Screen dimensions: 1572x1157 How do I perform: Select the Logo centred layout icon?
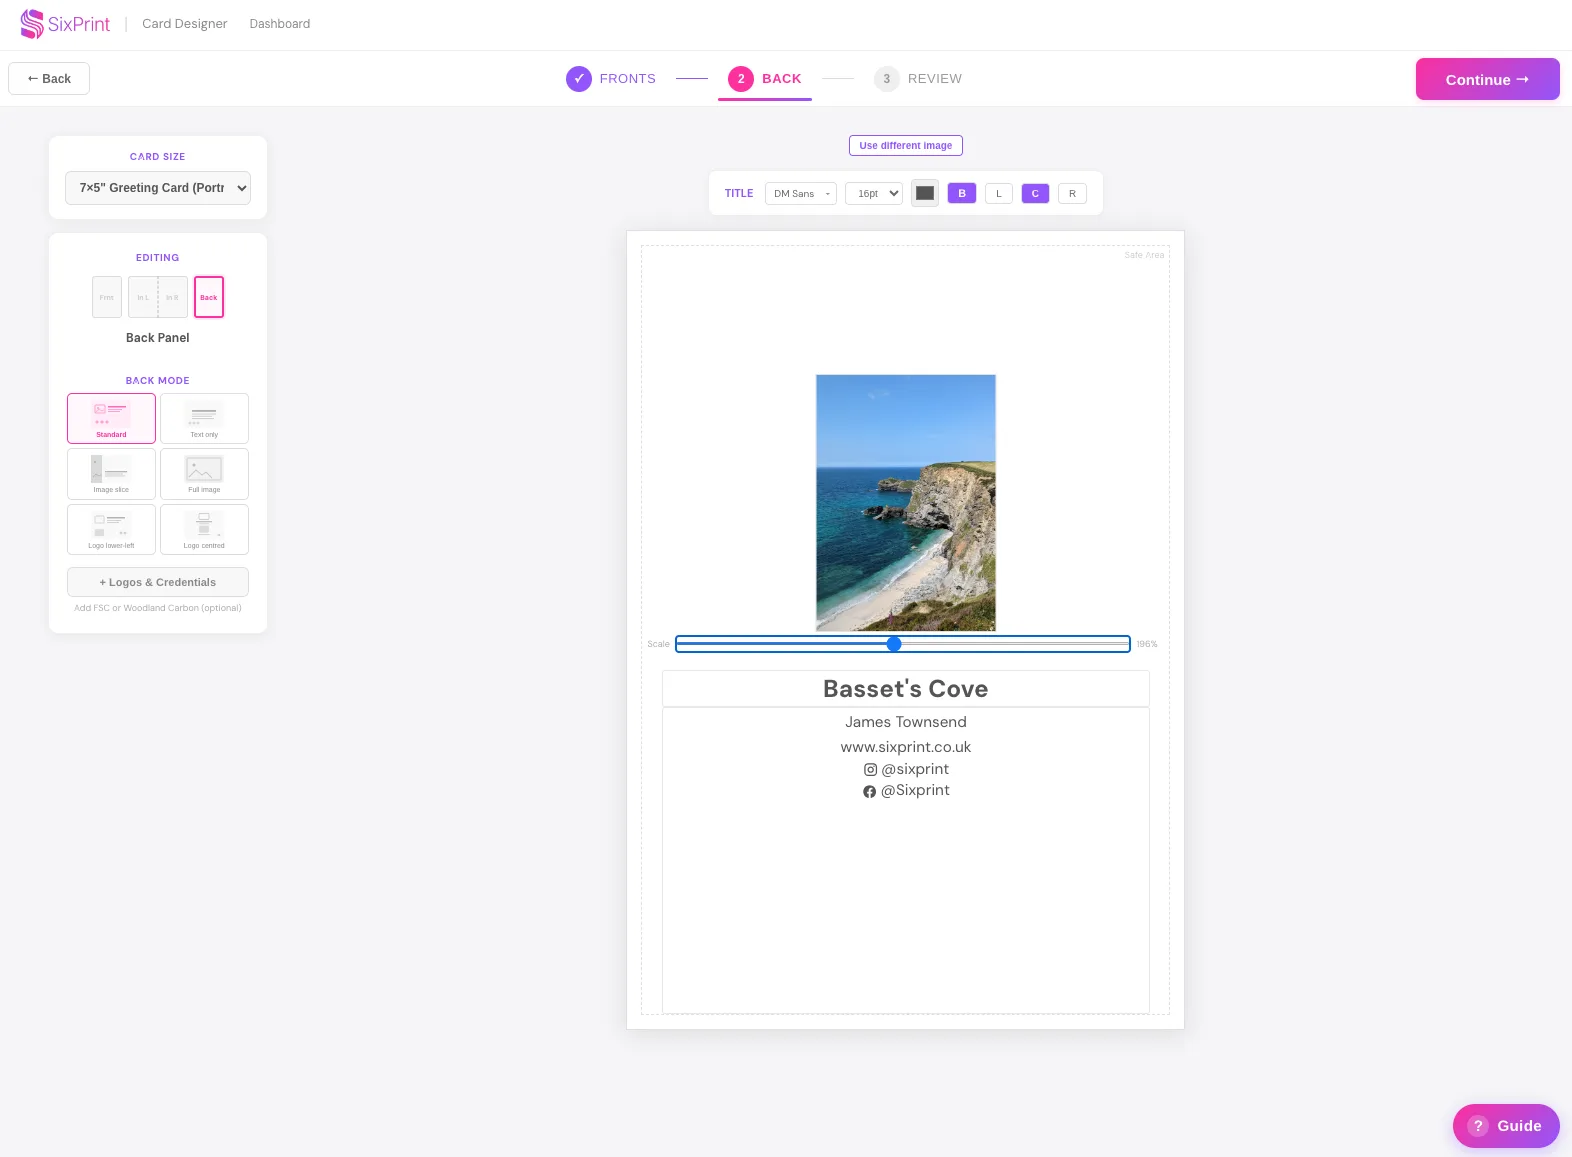(x=204, y=529)
